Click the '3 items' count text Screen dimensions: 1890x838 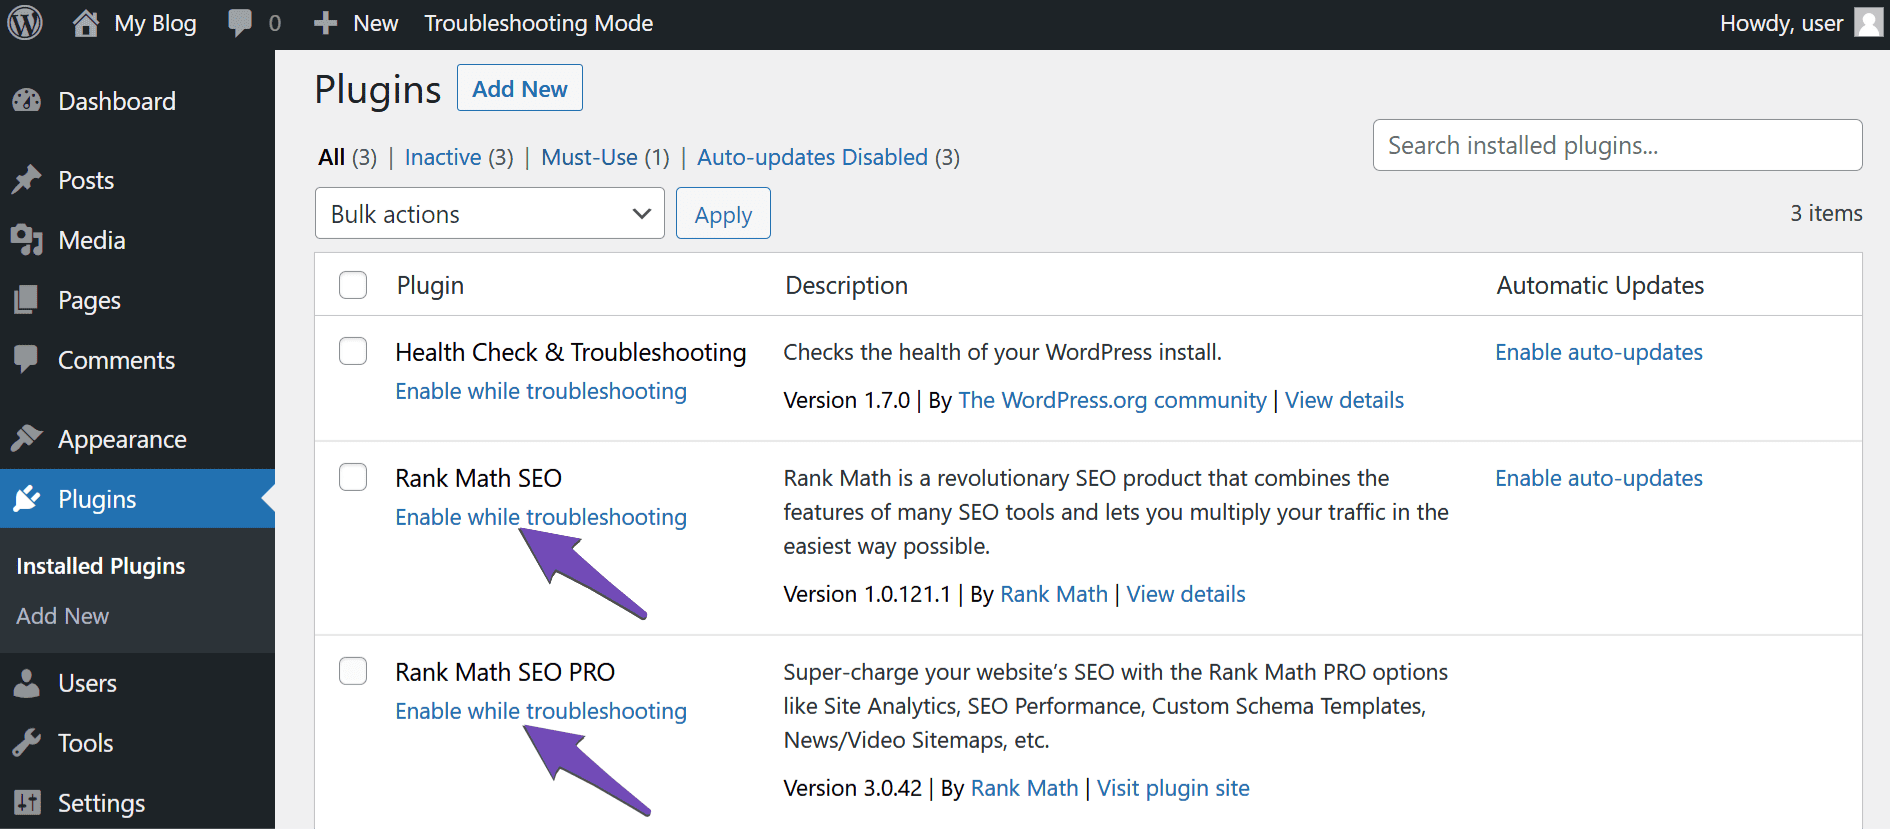(x=1826, y=213)
